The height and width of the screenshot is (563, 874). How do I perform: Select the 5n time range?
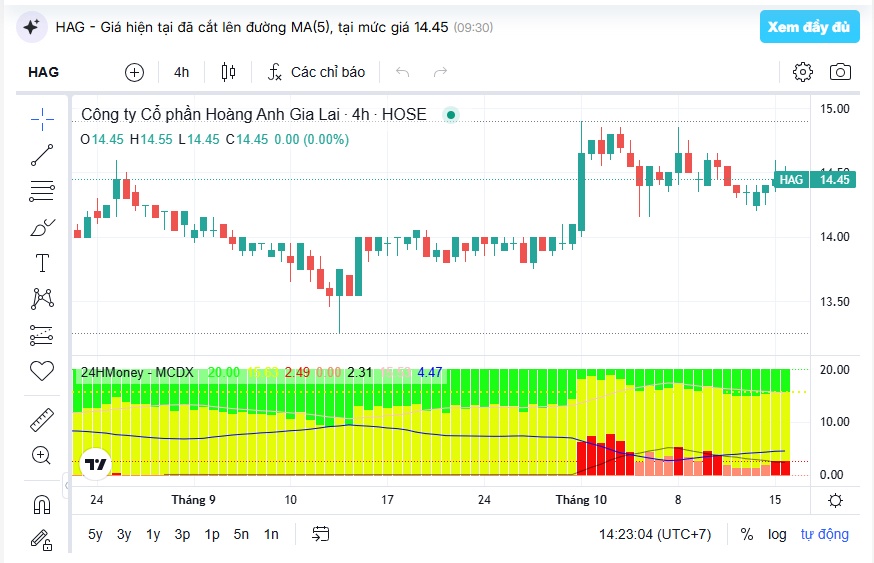241,534
